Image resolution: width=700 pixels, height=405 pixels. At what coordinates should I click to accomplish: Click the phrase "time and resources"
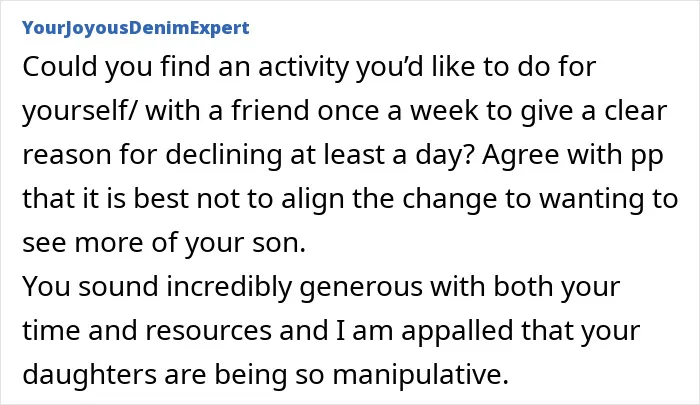pos(147,331)
